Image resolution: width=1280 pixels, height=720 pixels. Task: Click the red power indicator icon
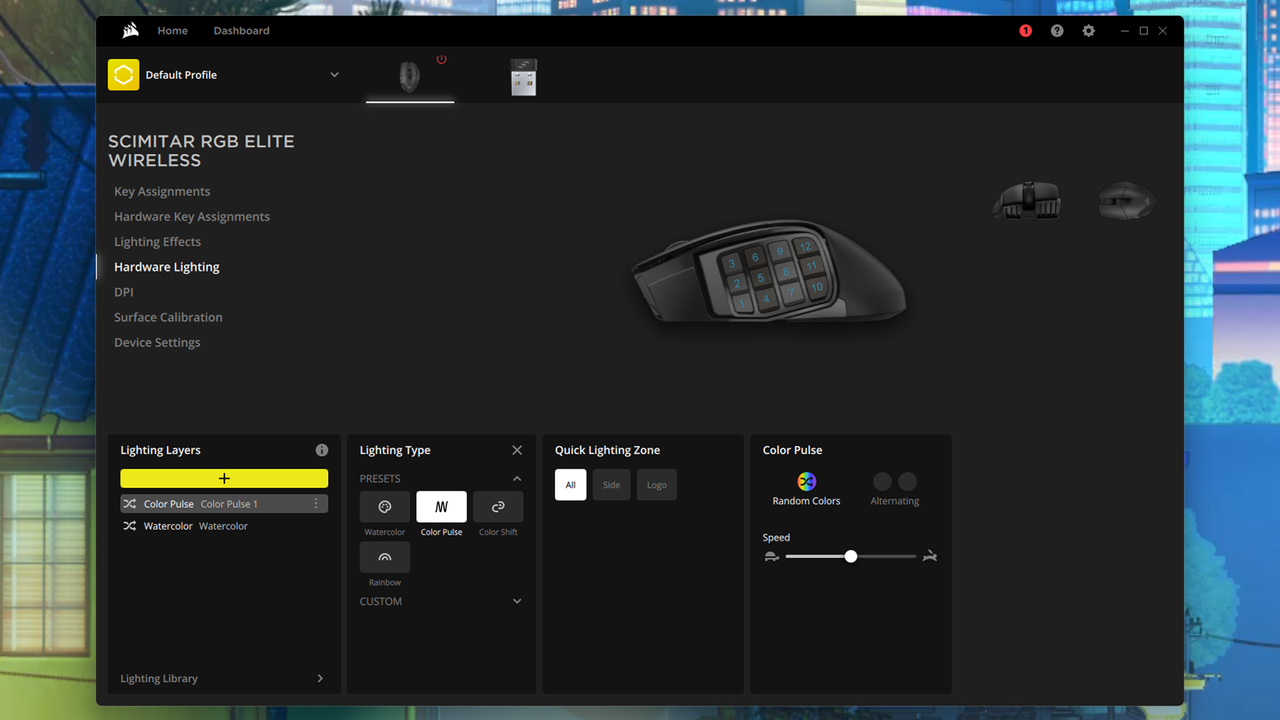click(x=441, y=60)
